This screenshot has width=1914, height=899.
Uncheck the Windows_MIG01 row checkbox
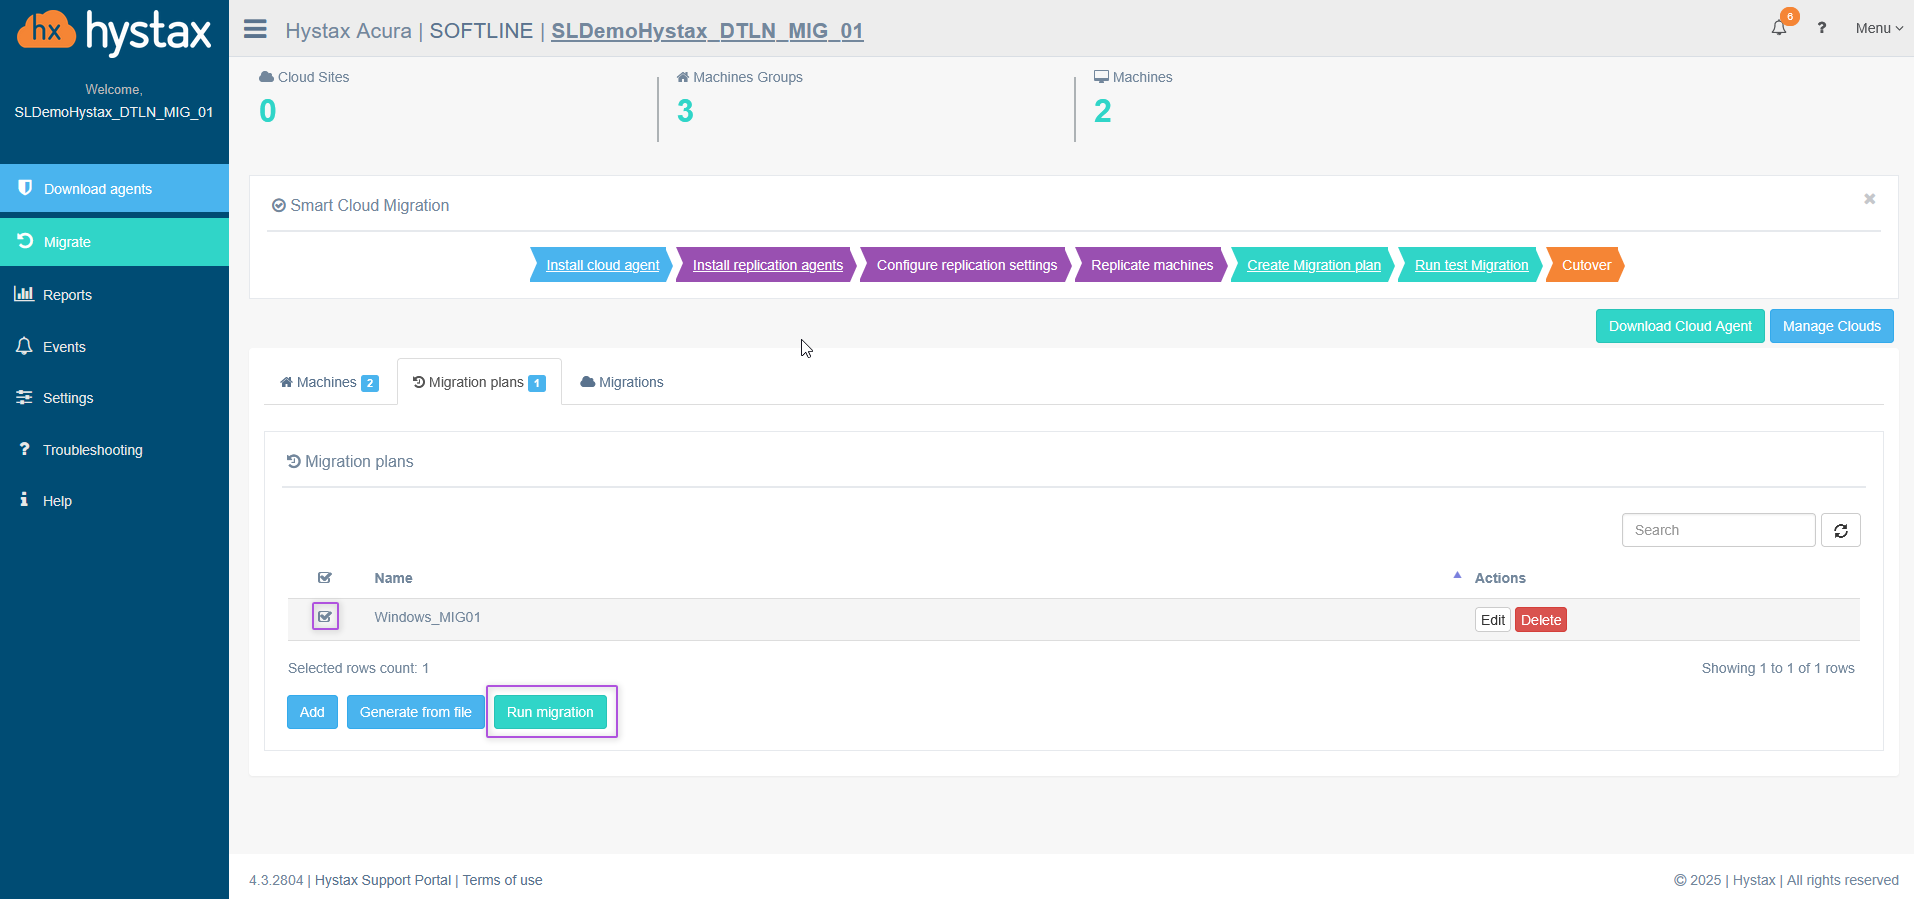coord(325,617)
